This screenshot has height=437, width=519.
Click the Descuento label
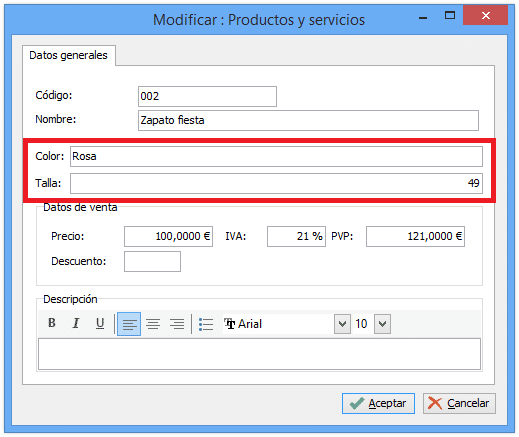pos(79,261)
